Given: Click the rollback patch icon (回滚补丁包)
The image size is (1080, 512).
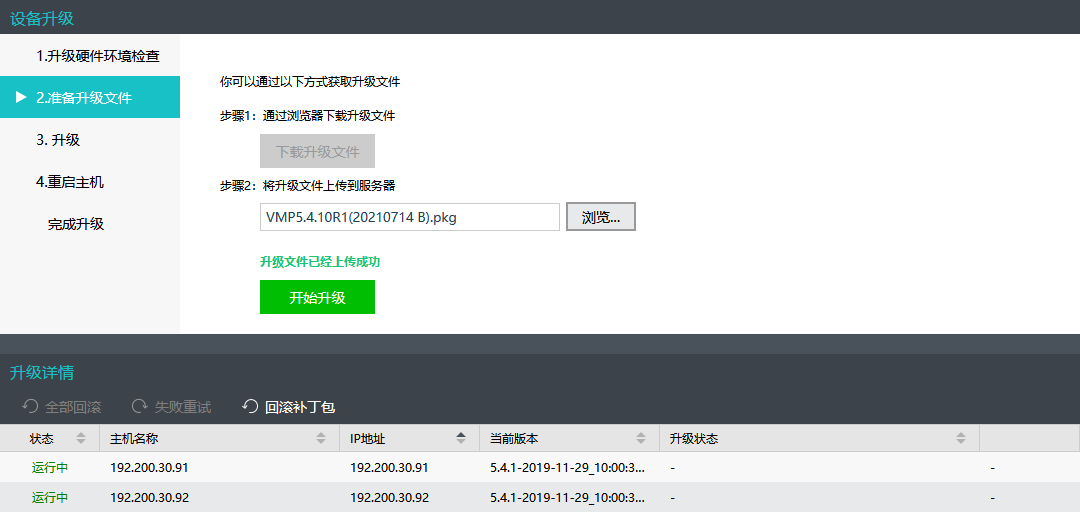Looking at the screenshot, I should point(250,407).
